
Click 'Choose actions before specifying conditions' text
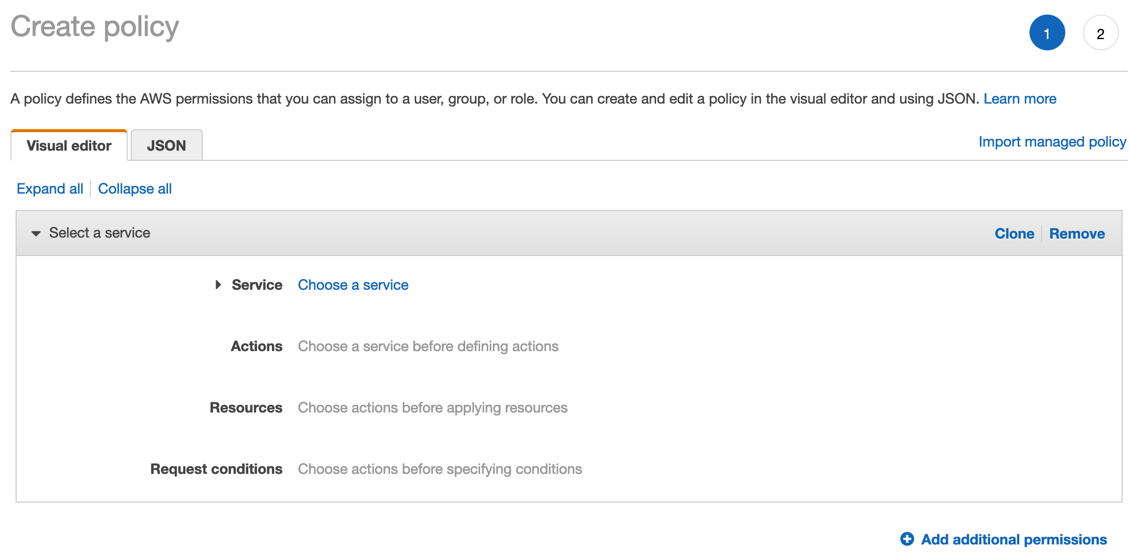(x=440, y=469)
